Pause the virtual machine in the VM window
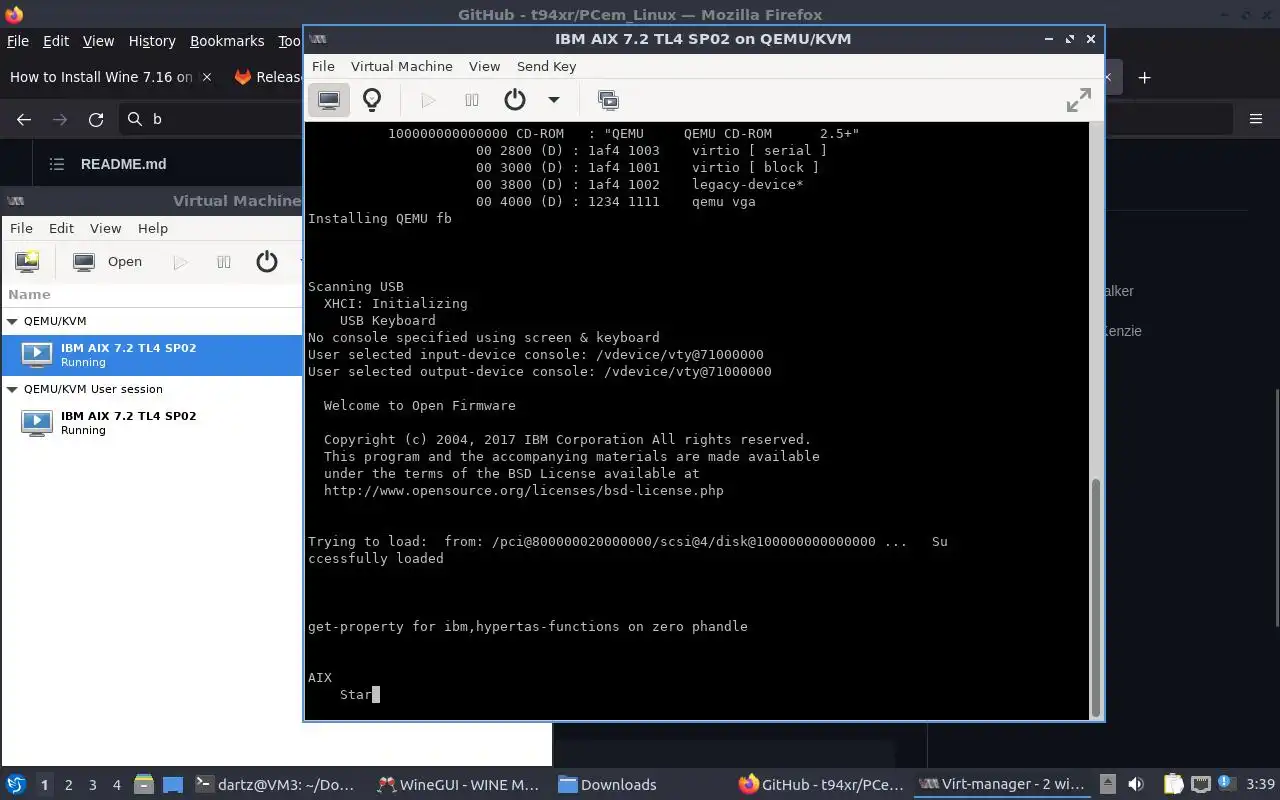This screenshot has height=800, width=1280. [x=472, y=99]
